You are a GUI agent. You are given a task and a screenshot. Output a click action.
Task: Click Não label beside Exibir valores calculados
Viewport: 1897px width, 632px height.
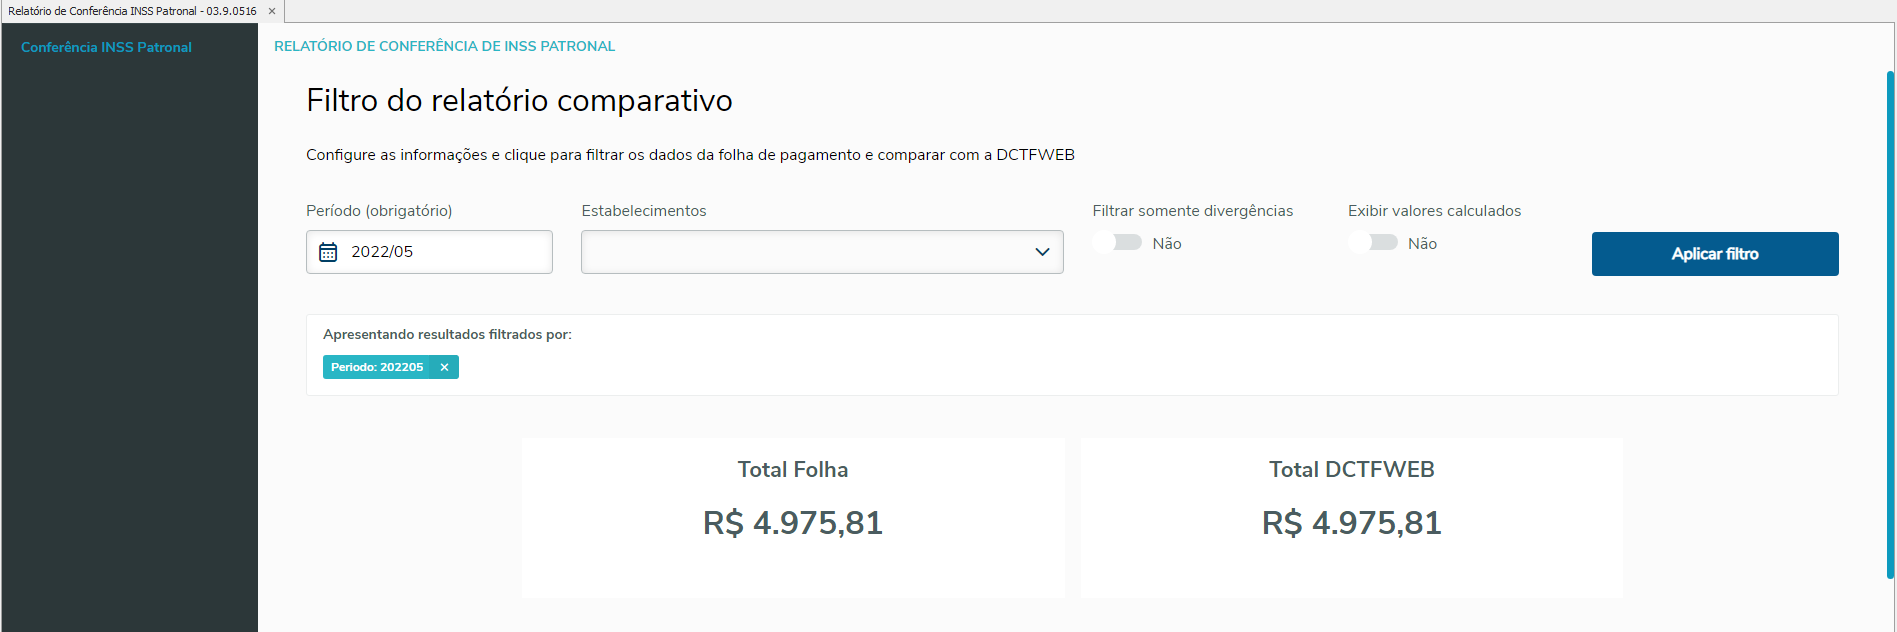(1422, 244)
